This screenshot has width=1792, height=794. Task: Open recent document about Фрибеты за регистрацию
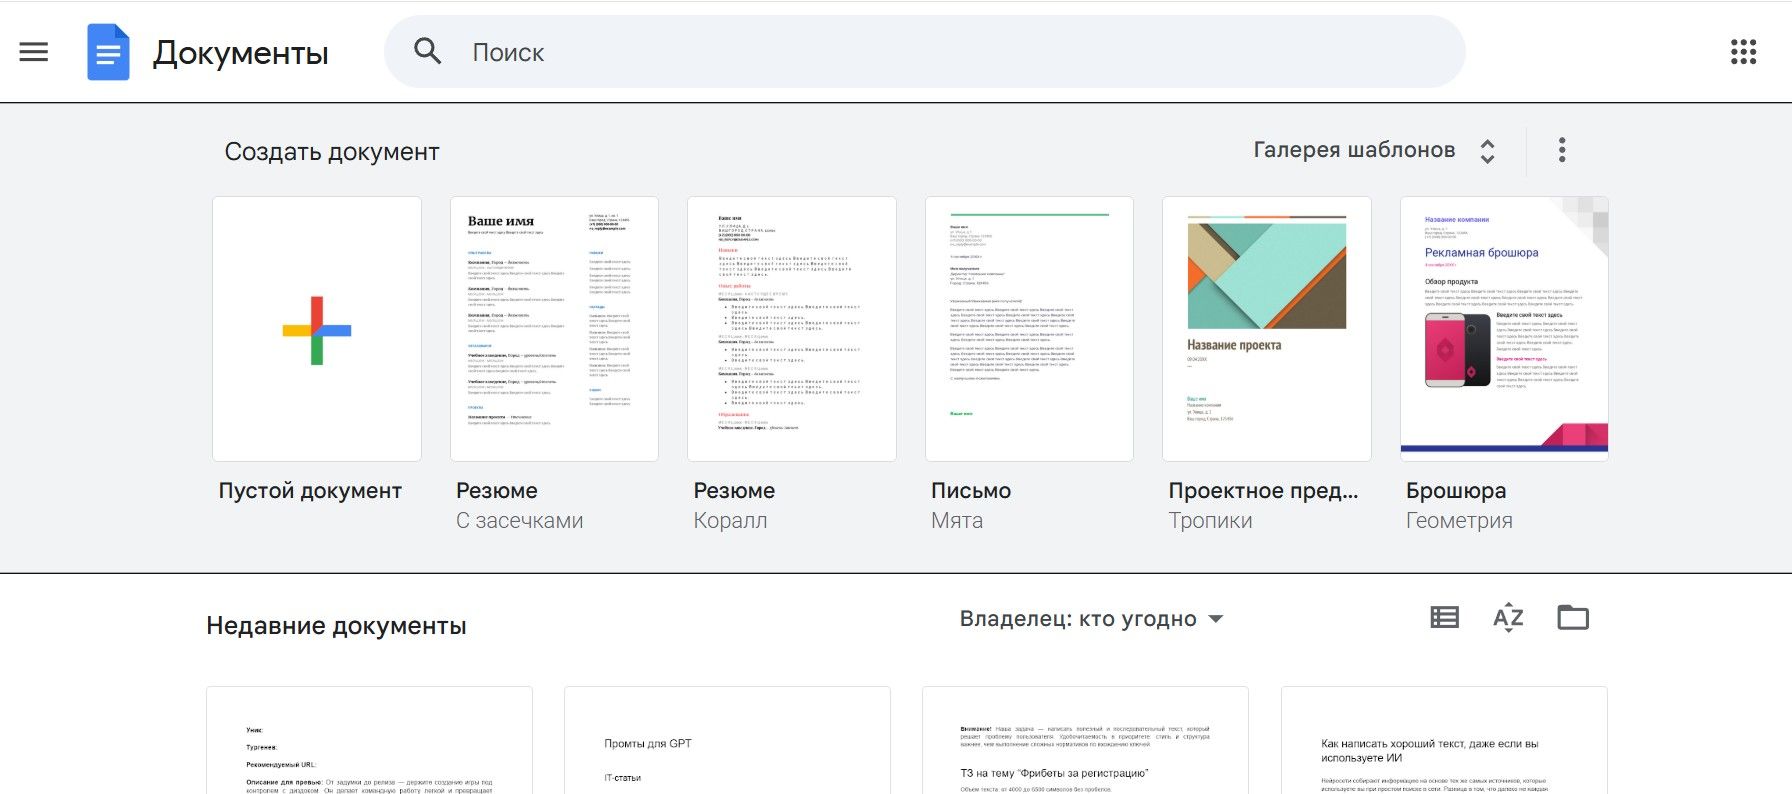tap(1085, 740)
